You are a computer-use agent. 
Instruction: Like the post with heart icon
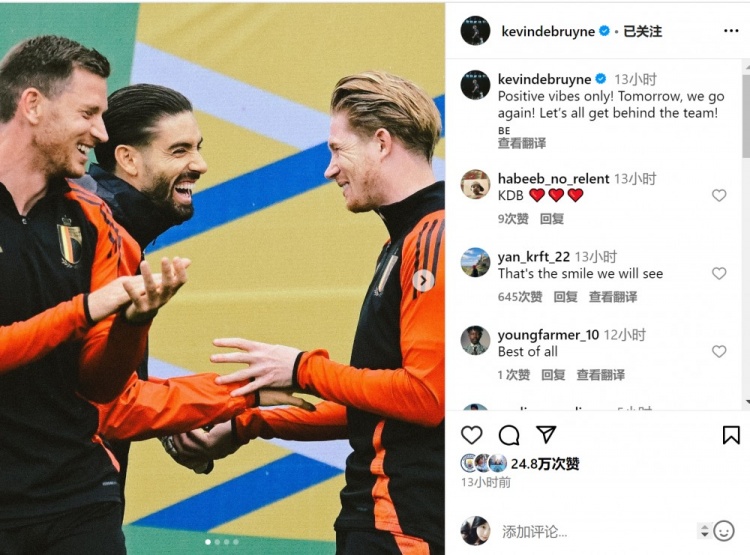pyautogui.click(x=472, y=435)
